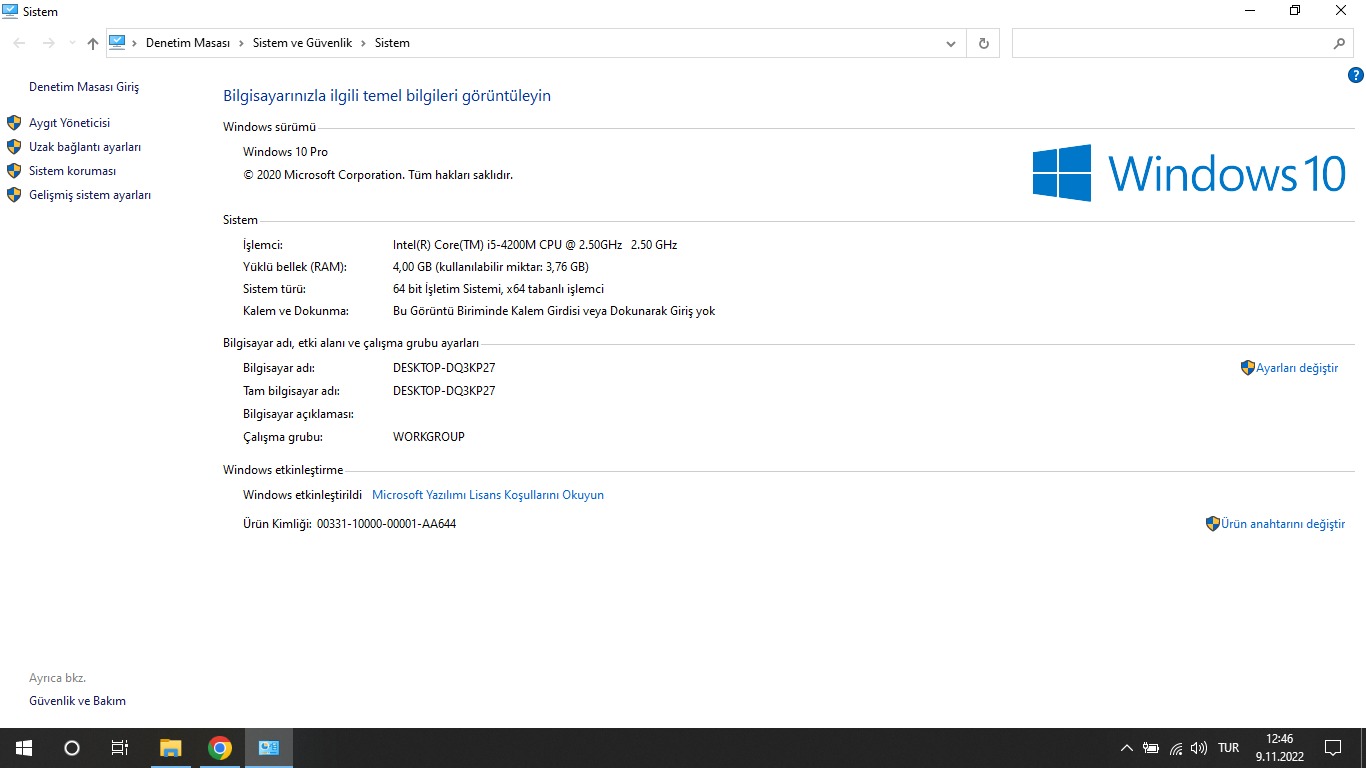The image size is (1366, 768).
Task: Click the speaker volume tray icon
Action: (1199, 748)
